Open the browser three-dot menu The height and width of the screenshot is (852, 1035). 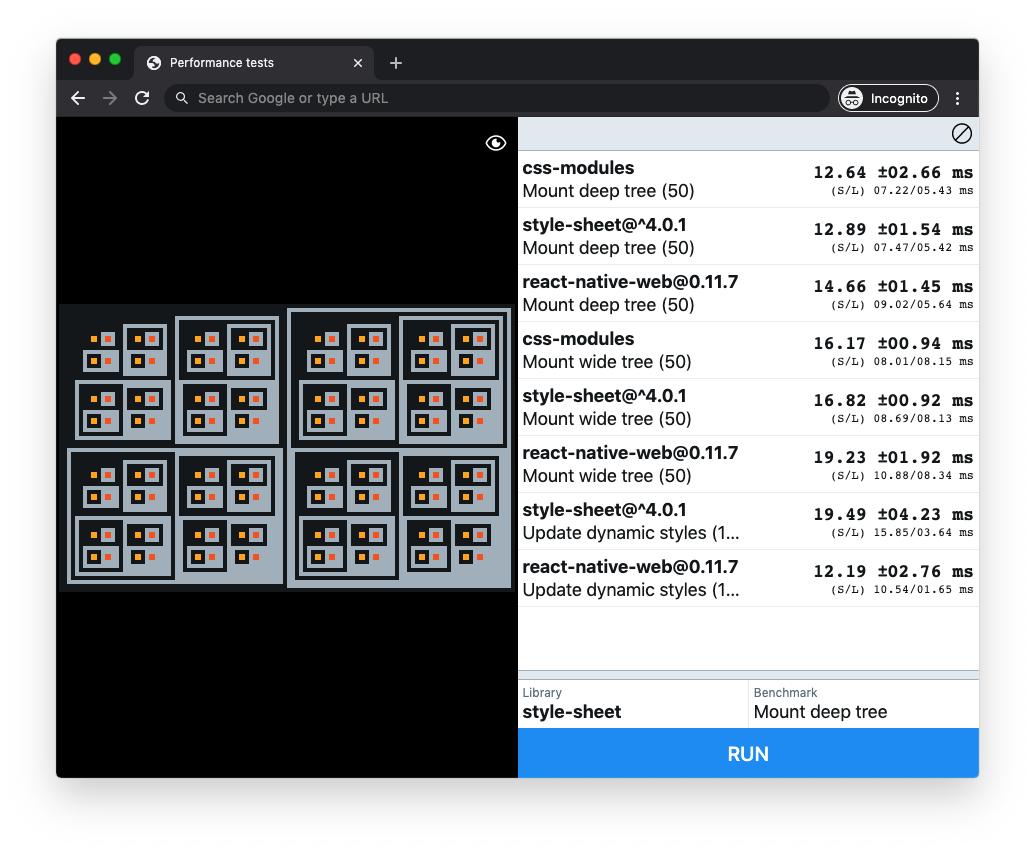[957, 98]
